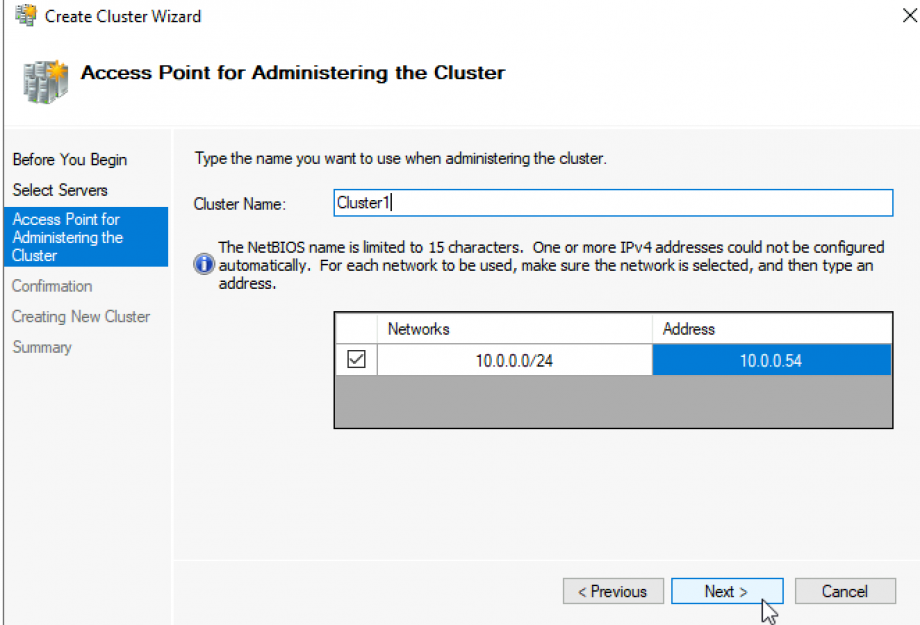Select the Before You Begin step
Image resolution: width=920 pixels, height=625 pixels.
[69, 160]
